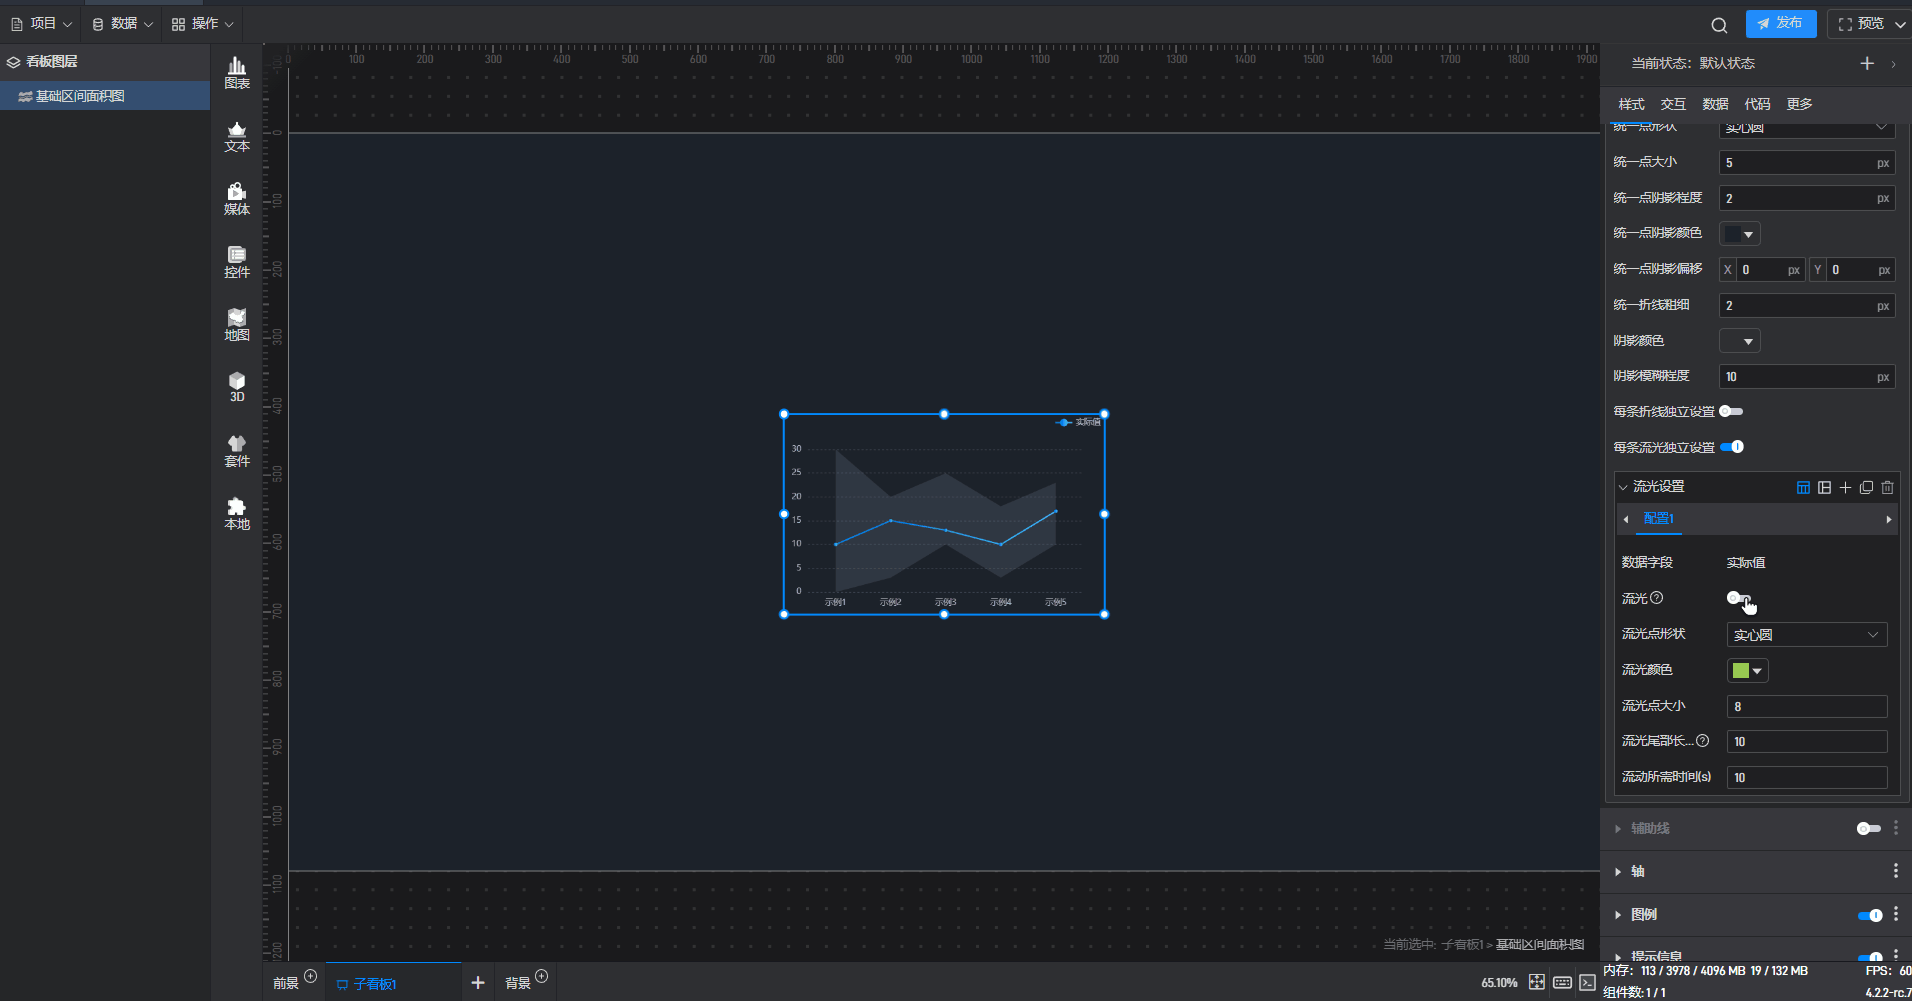Screen dimensions: 1912x1001
Task: Open the 图表 chart components icon
Action: click(237, 73)
